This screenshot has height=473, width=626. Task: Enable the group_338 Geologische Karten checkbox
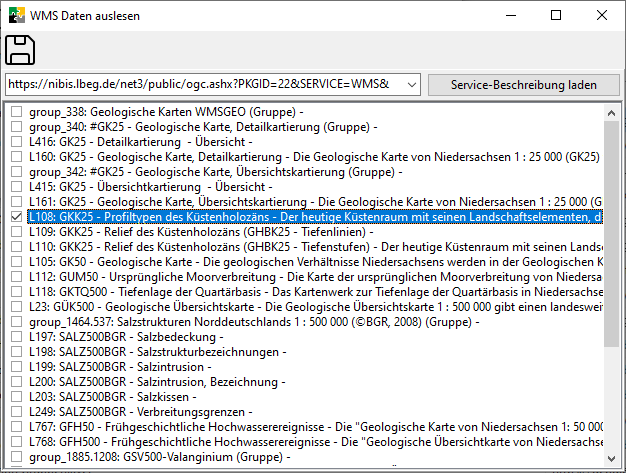pos(16,112)
